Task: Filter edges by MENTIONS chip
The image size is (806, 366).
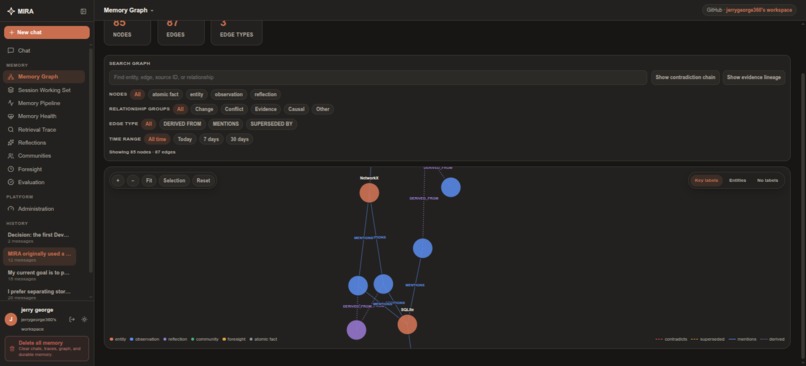Action: (x=226, y=124)
